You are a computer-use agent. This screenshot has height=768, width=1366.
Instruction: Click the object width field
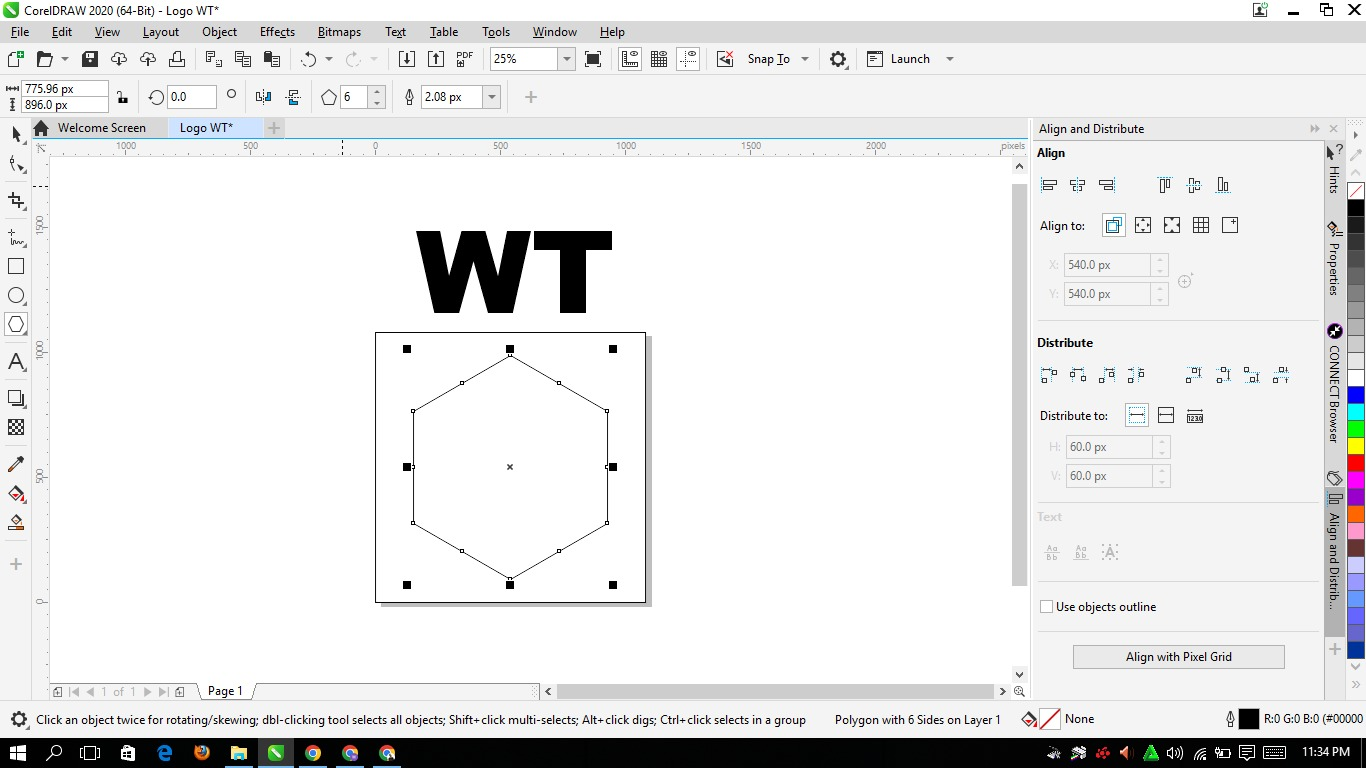point(65,89)
